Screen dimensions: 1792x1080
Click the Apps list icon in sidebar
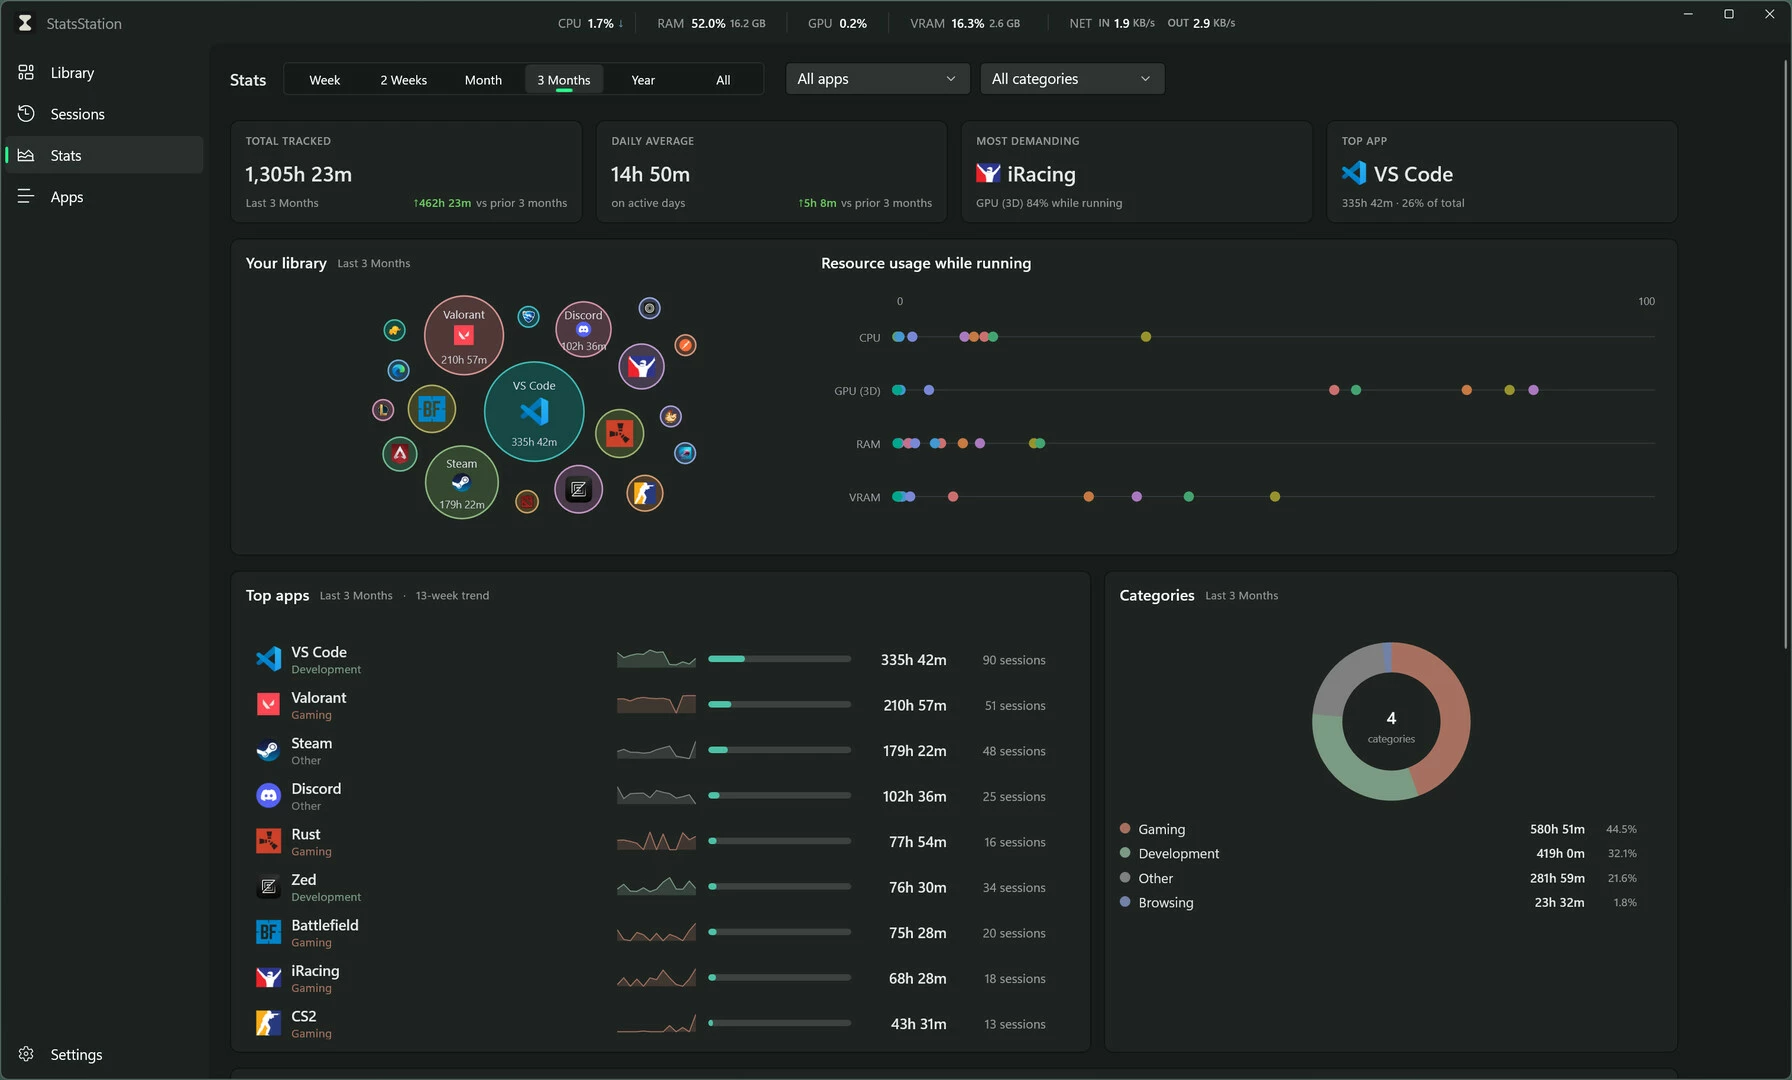26,196
